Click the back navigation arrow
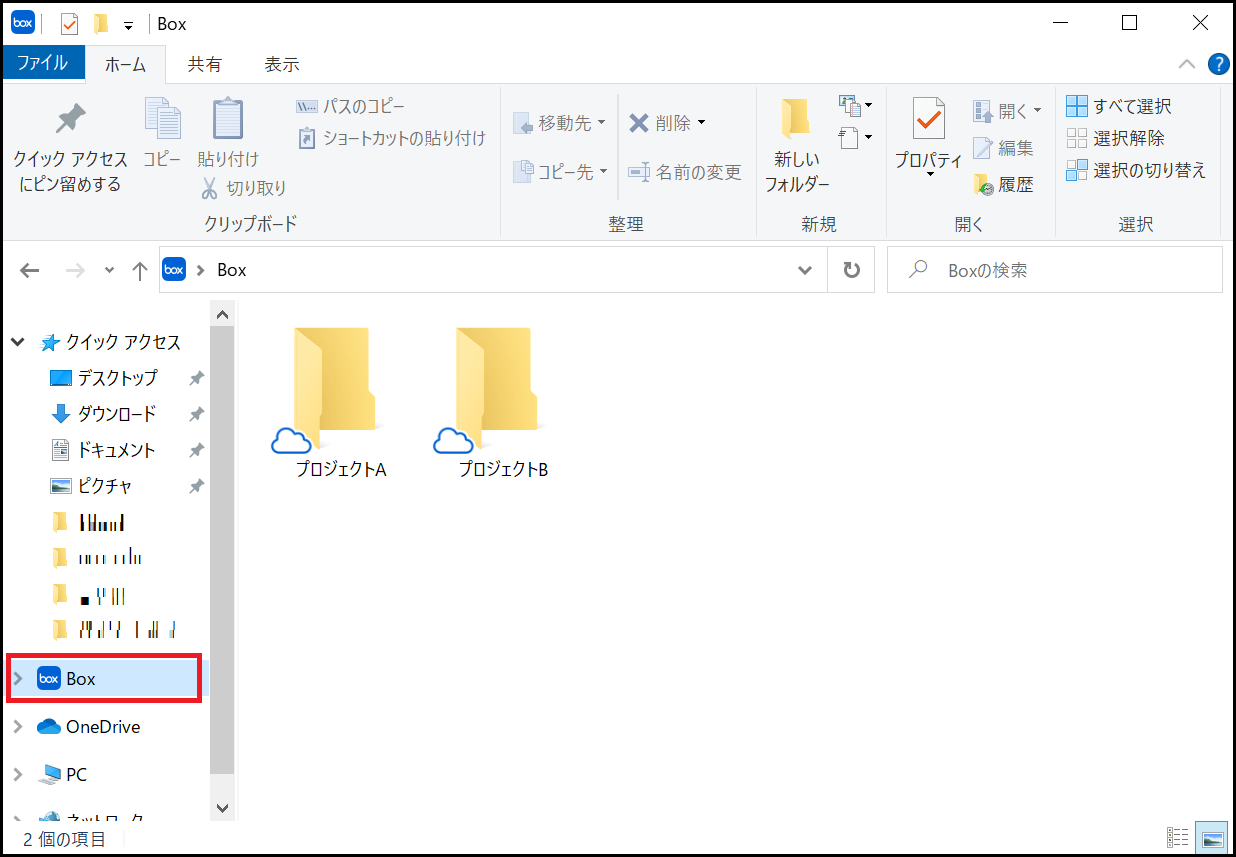Viewport: 1236px width, 857px height. point(30,270)
